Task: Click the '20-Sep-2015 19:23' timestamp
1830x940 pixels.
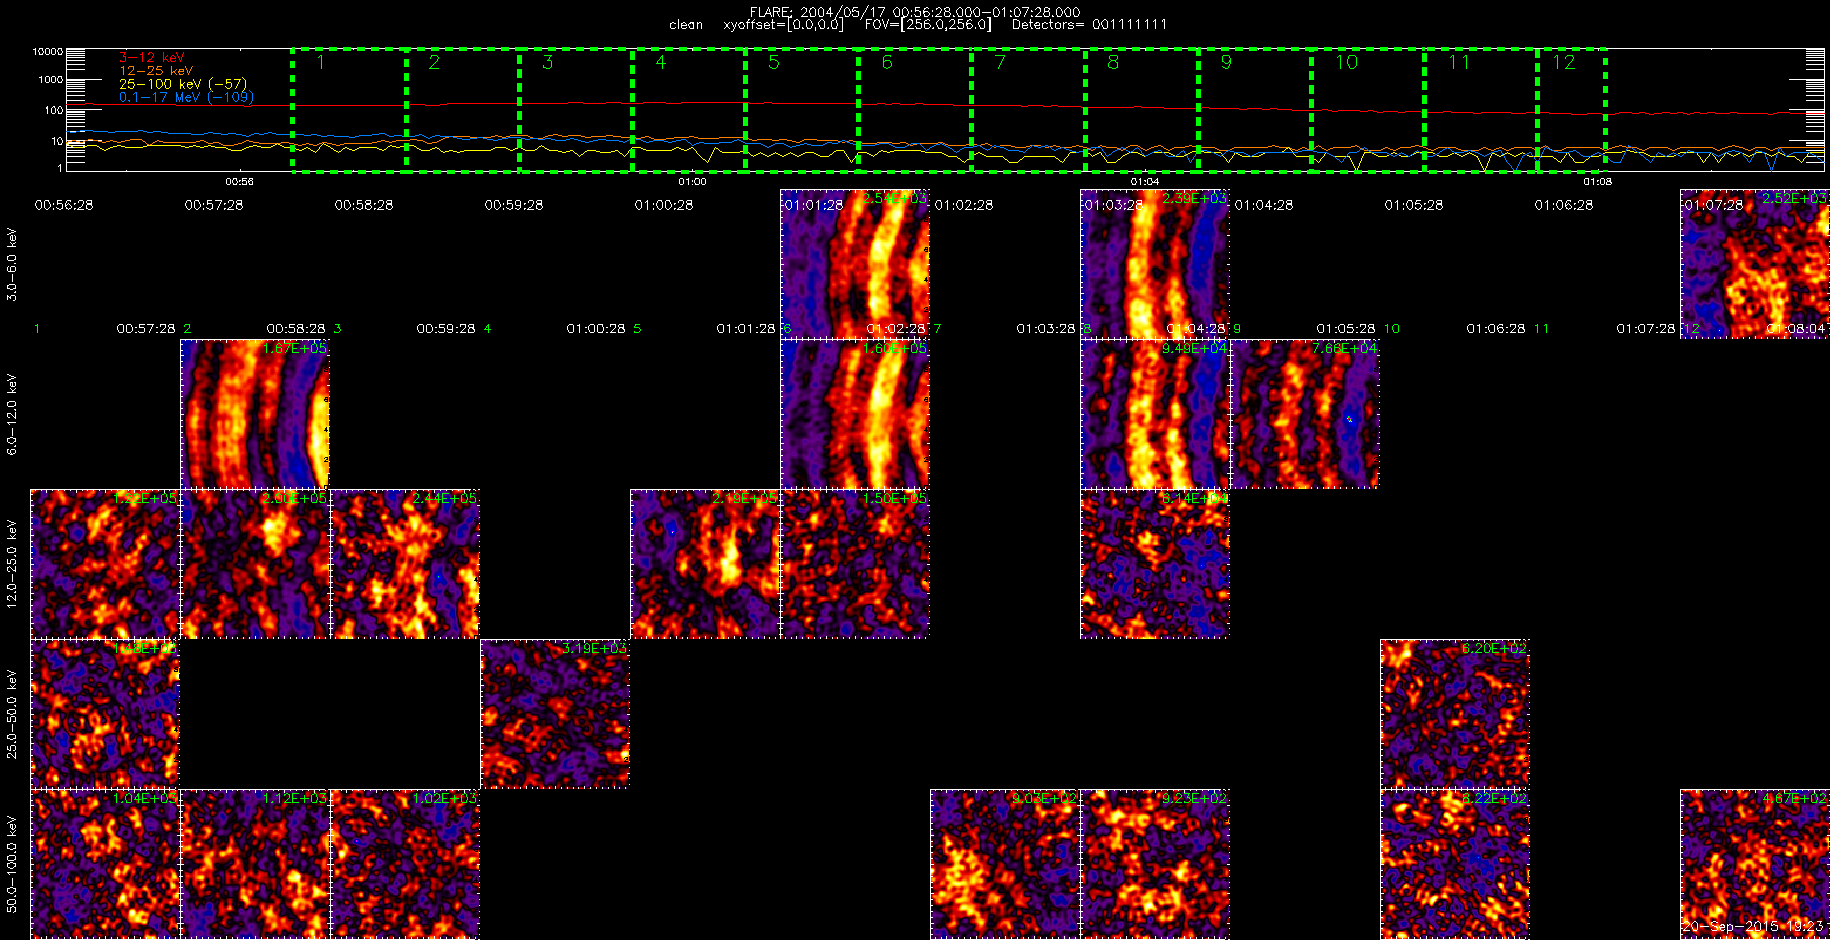Action: pos(1754,927)
